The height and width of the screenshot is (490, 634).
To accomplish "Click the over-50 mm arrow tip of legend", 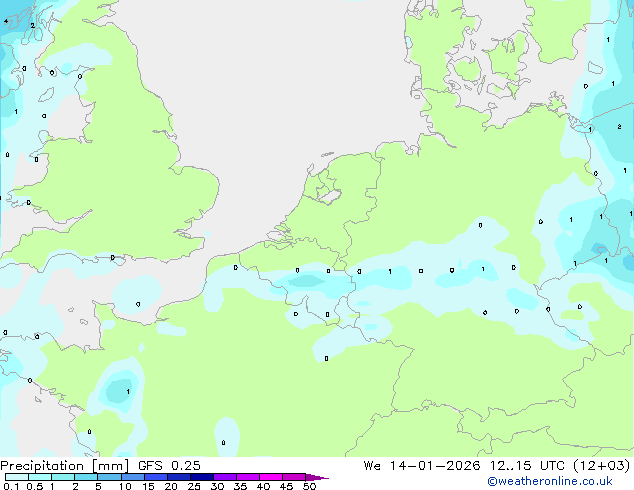I will point(317,477).
